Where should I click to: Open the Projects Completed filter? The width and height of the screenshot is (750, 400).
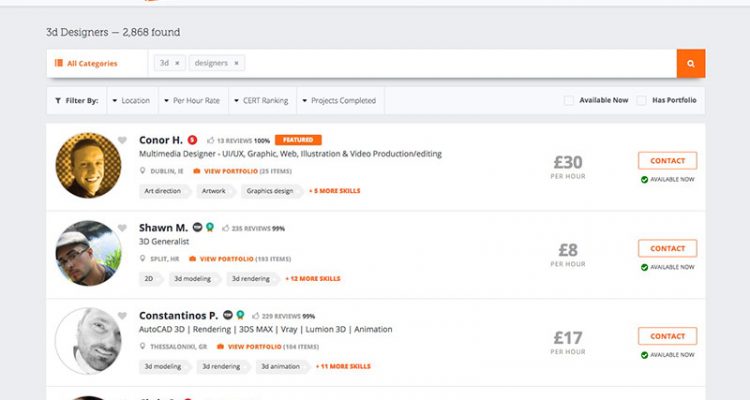(339, 100)
